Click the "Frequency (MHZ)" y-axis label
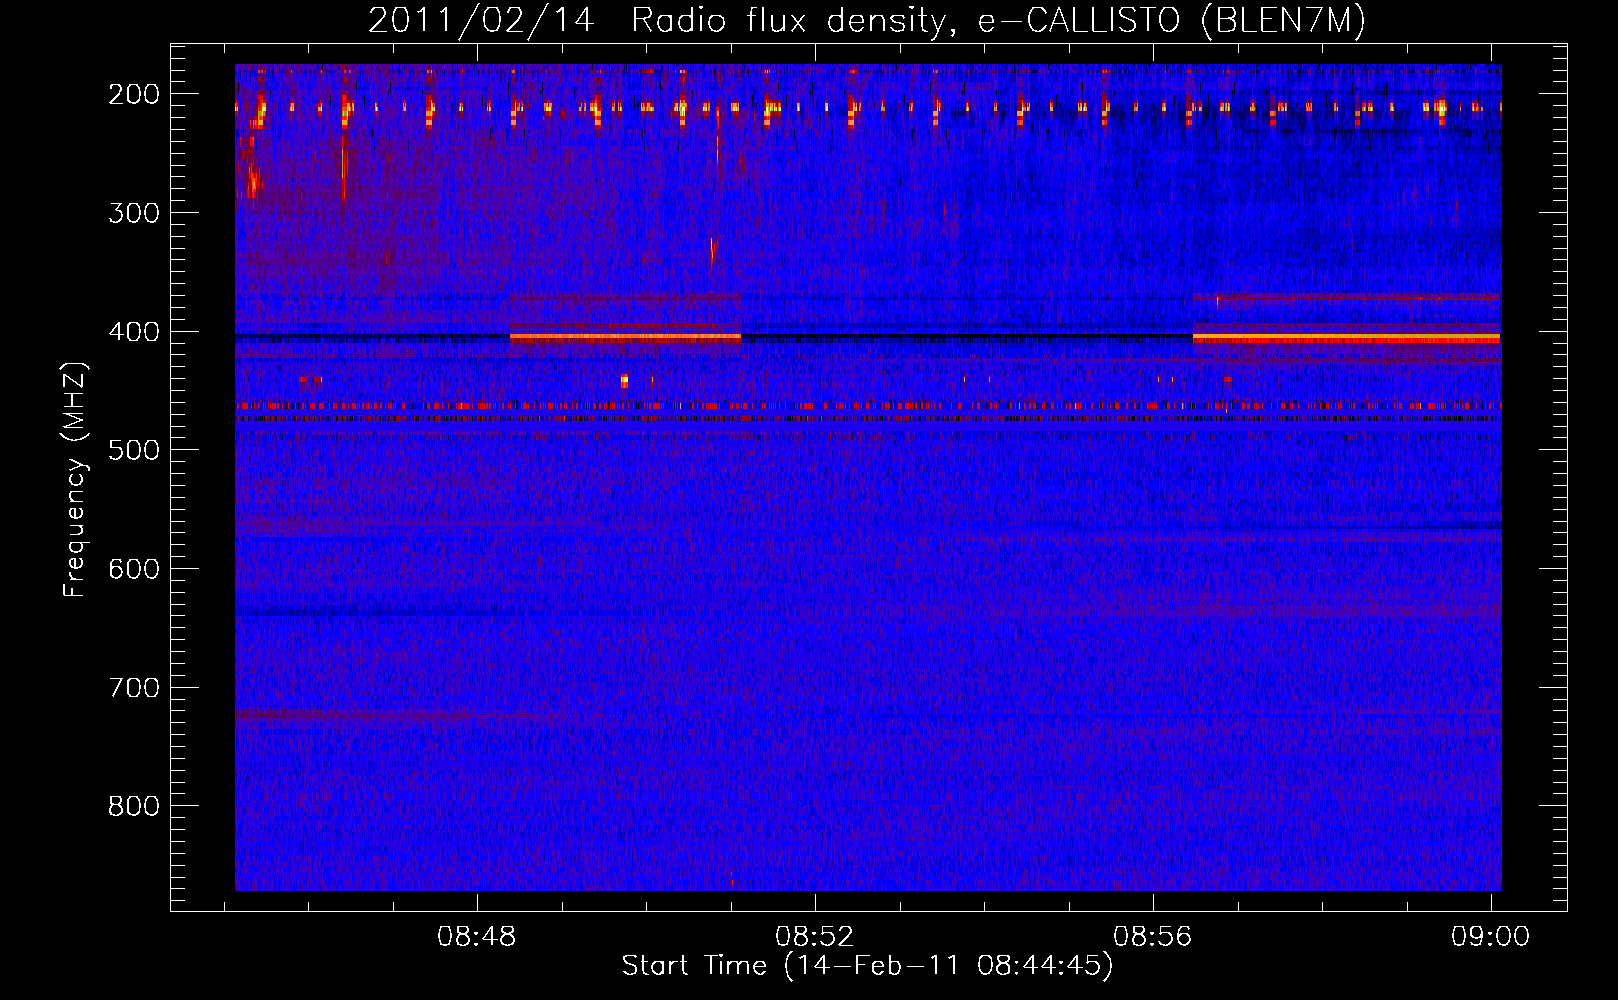 [x=75, y=480]
